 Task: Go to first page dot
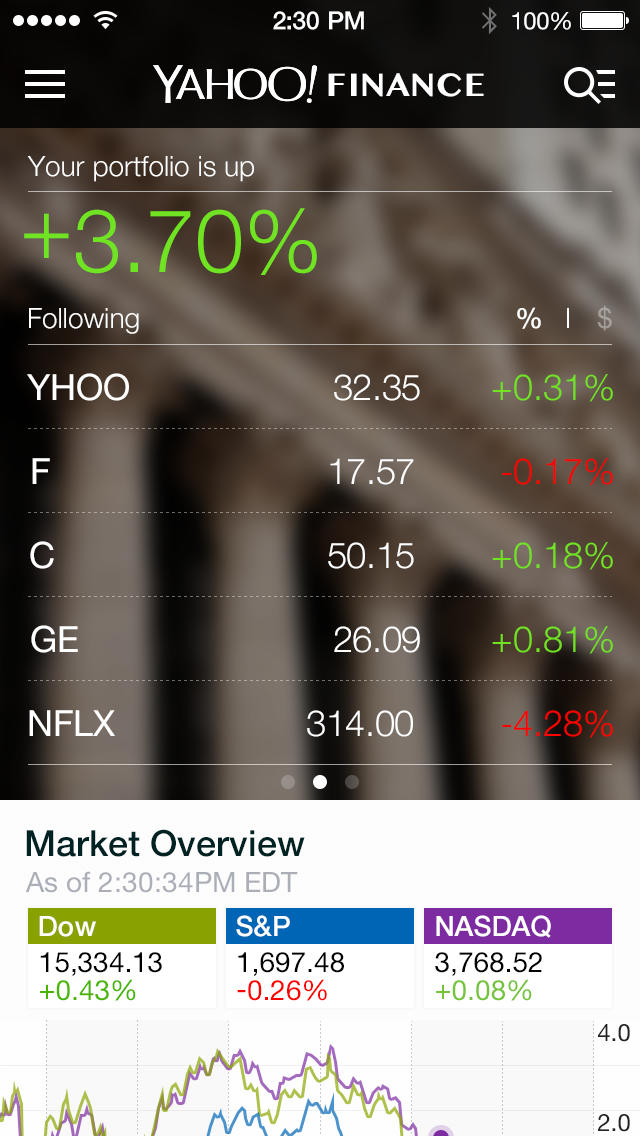click(x=288, y=782)
